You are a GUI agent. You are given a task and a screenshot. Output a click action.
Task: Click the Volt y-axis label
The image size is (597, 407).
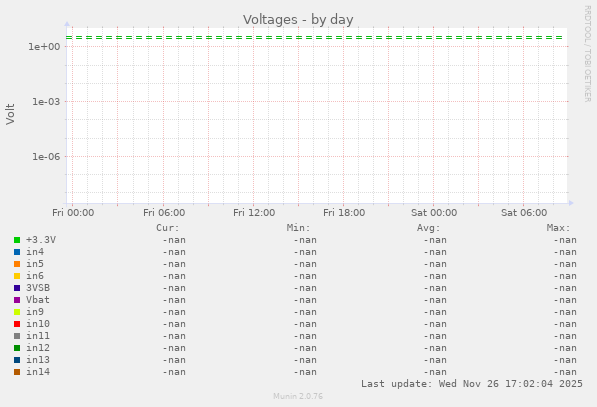(10, 114)
